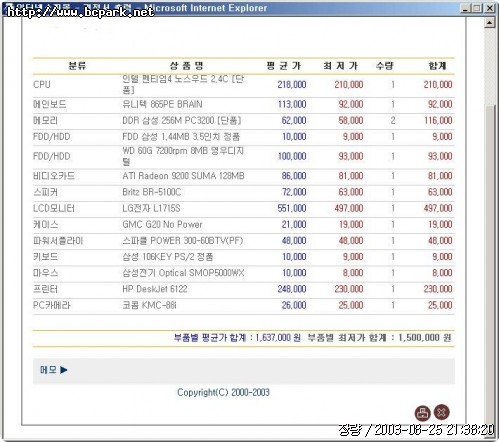The image size is (500, 442).
Task: Click the 케이스 category cell
Action: click(x=46, y=224)
